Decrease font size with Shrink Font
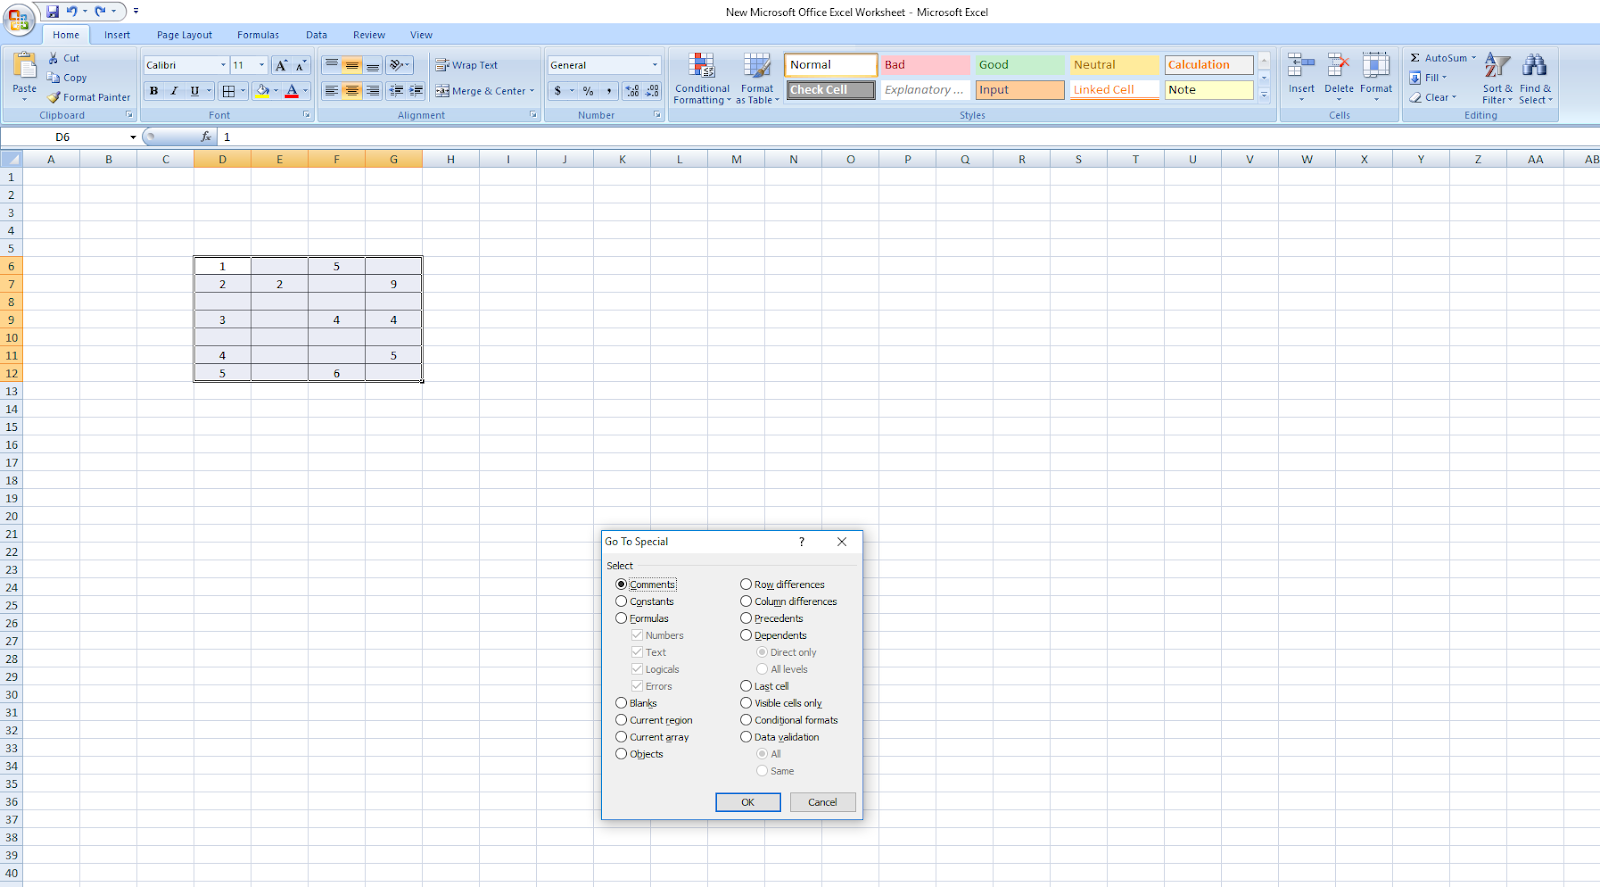 pos(300,65)
